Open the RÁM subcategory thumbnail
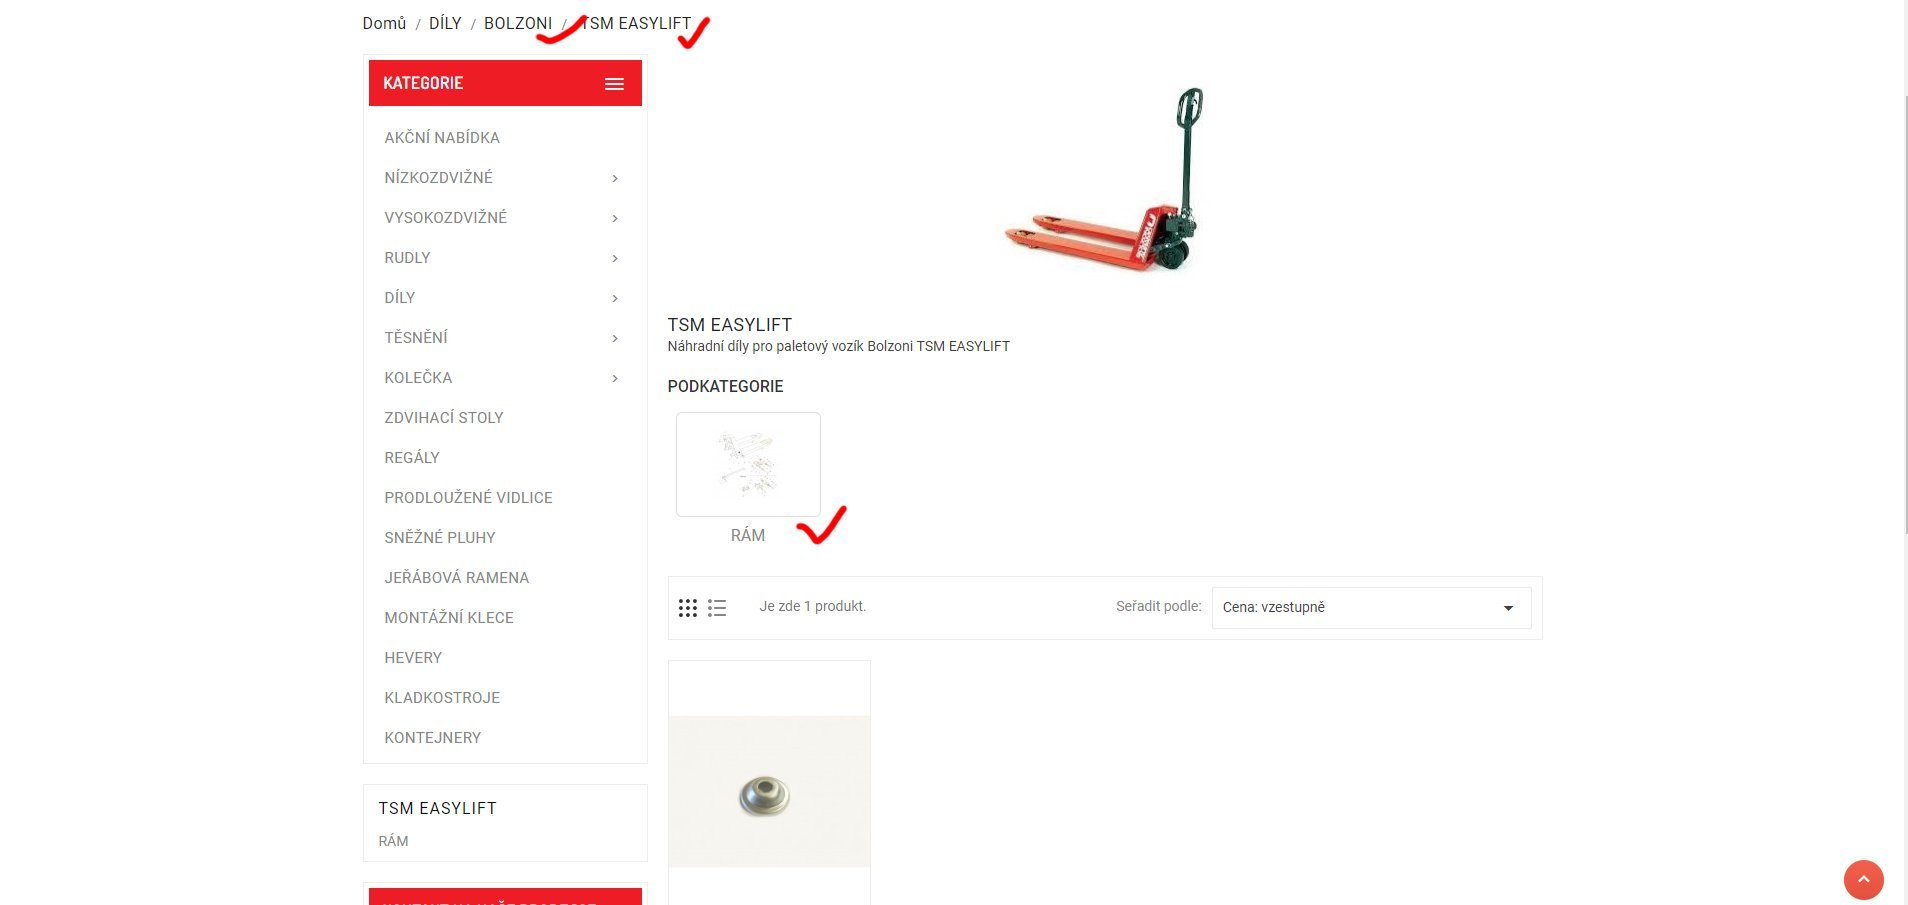1908x905 pixels. (x=748, y=465)
